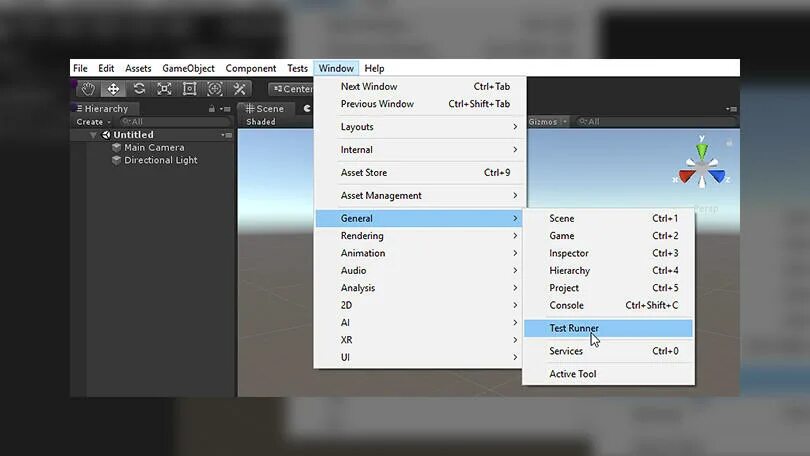Open the Help menu
810x456 pixels.
pos(374,68)
